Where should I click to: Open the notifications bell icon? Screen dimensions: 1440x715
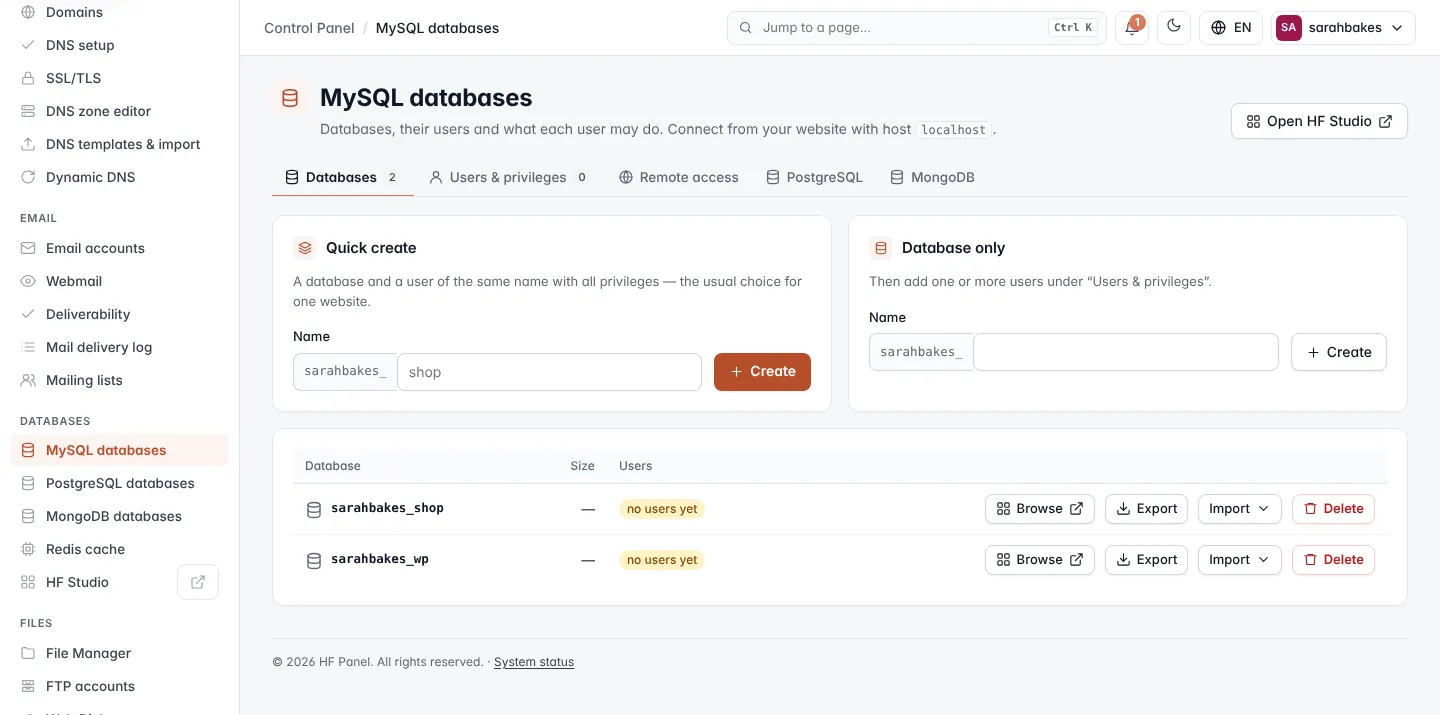coord(1132,28)
